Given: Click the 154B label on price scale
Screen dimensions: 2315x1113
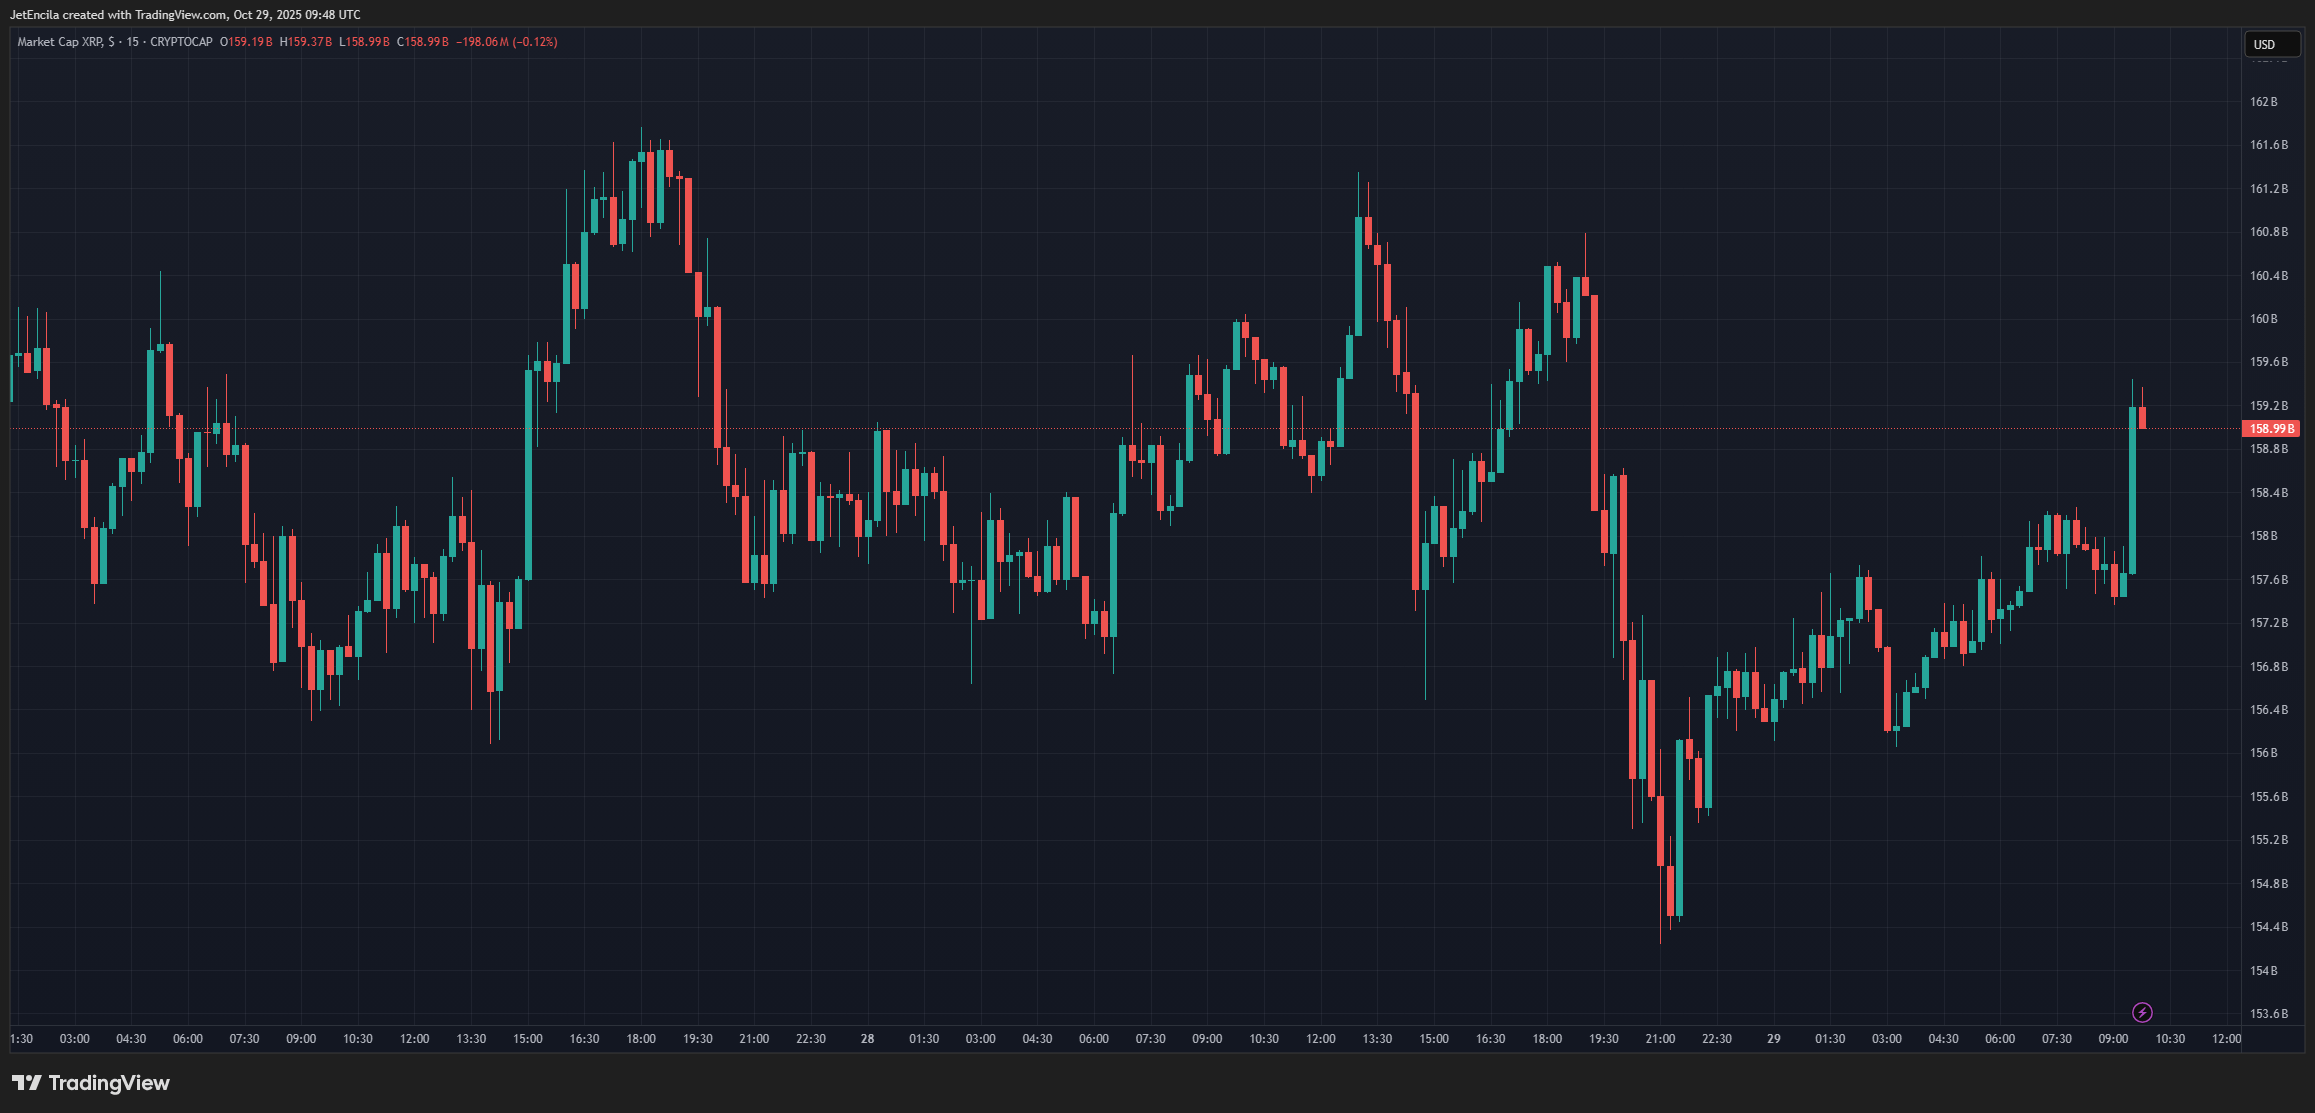Looking at the screenshot, I should pyautogui.click(x=2263, y=971).
